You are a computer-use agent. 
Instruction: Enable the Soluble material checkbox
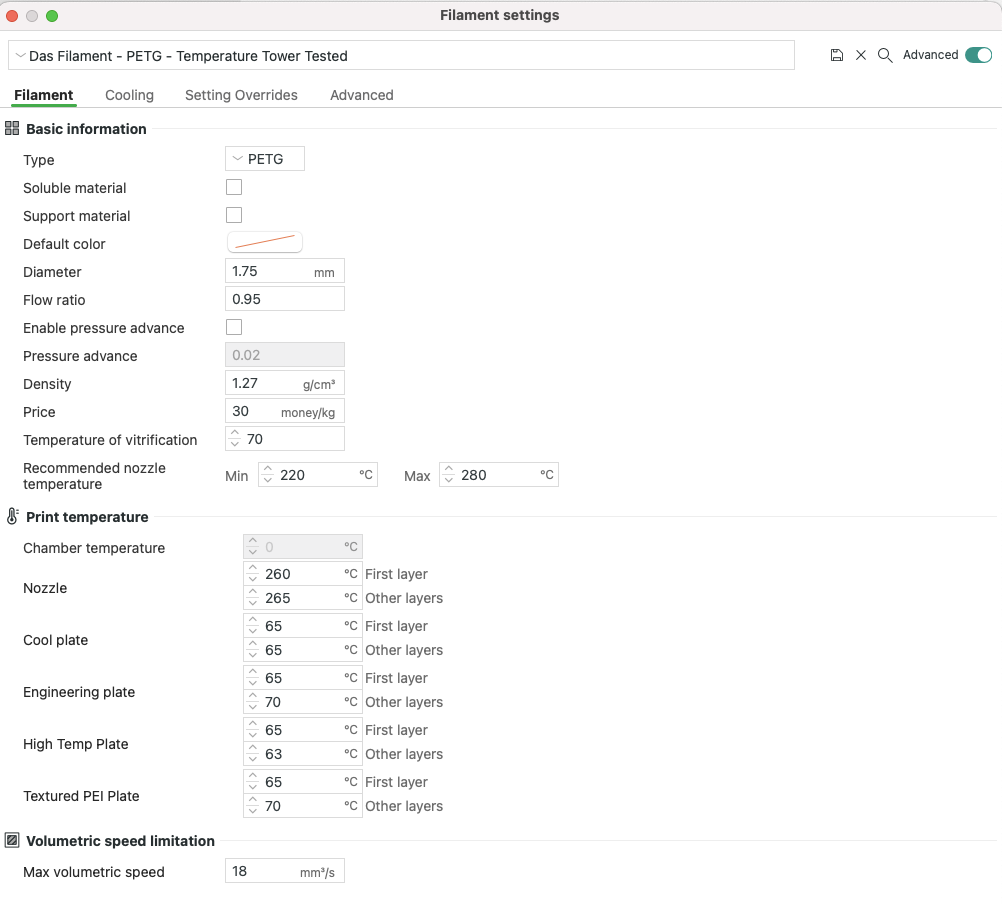point(234,187)
